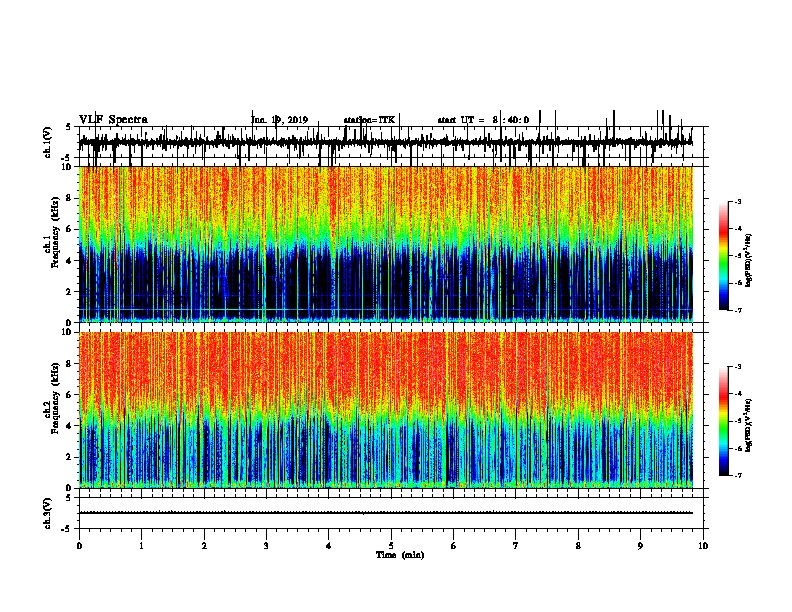Click tick label "10" on the Time axis

[x=703, y=546]
